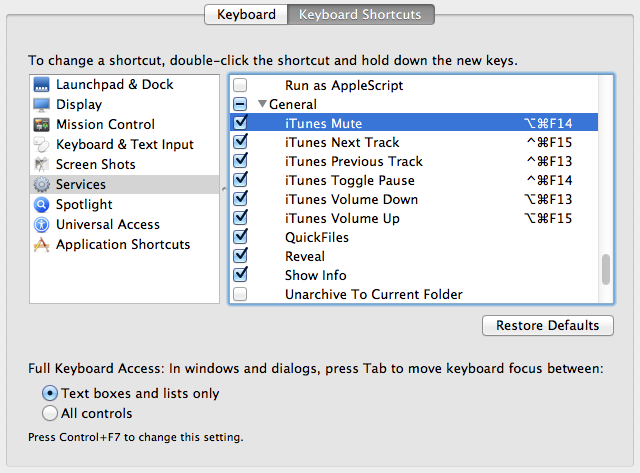Click the Restore Defaults button
The width and height of the screenshot is (640, 473).
point(547,325)
